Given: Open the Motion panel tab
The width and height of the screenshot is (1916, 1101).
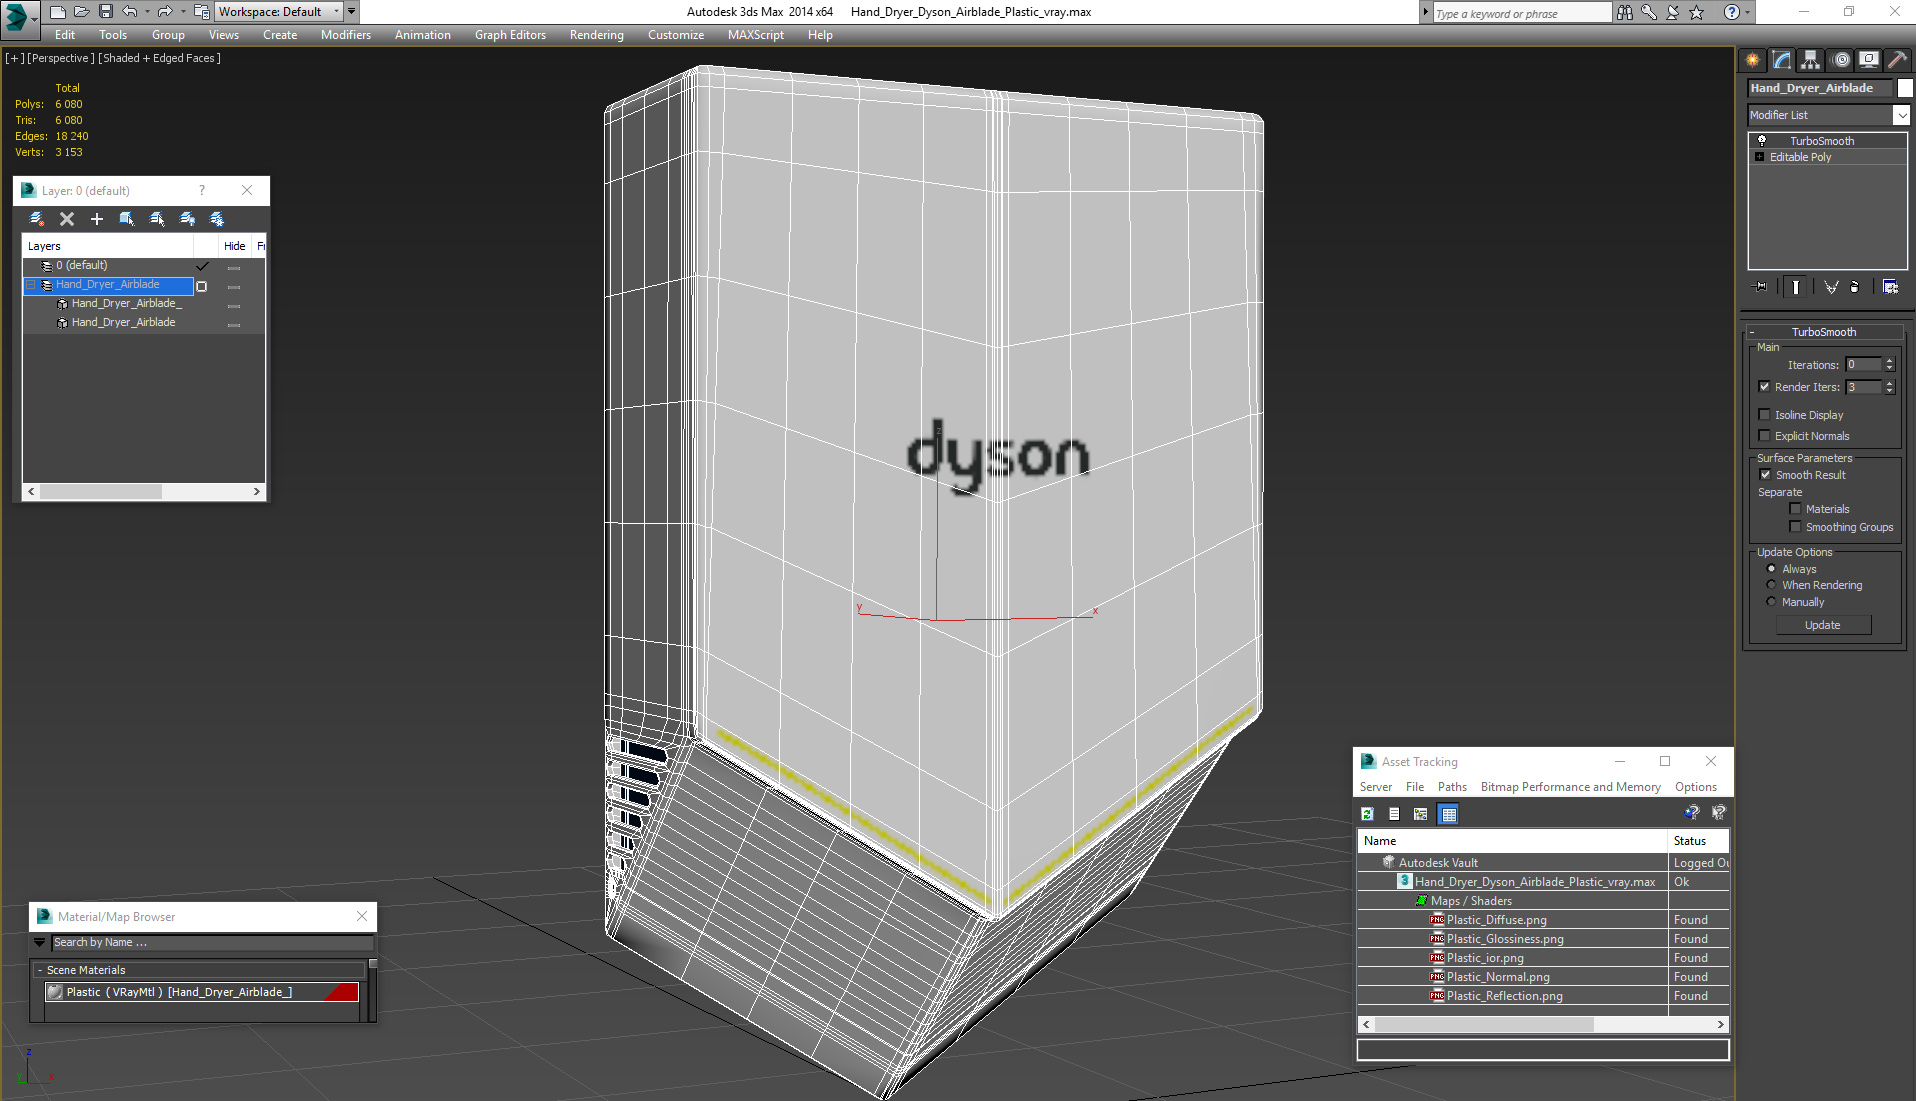Looking at the screenshot, I should coord(1840,60).
